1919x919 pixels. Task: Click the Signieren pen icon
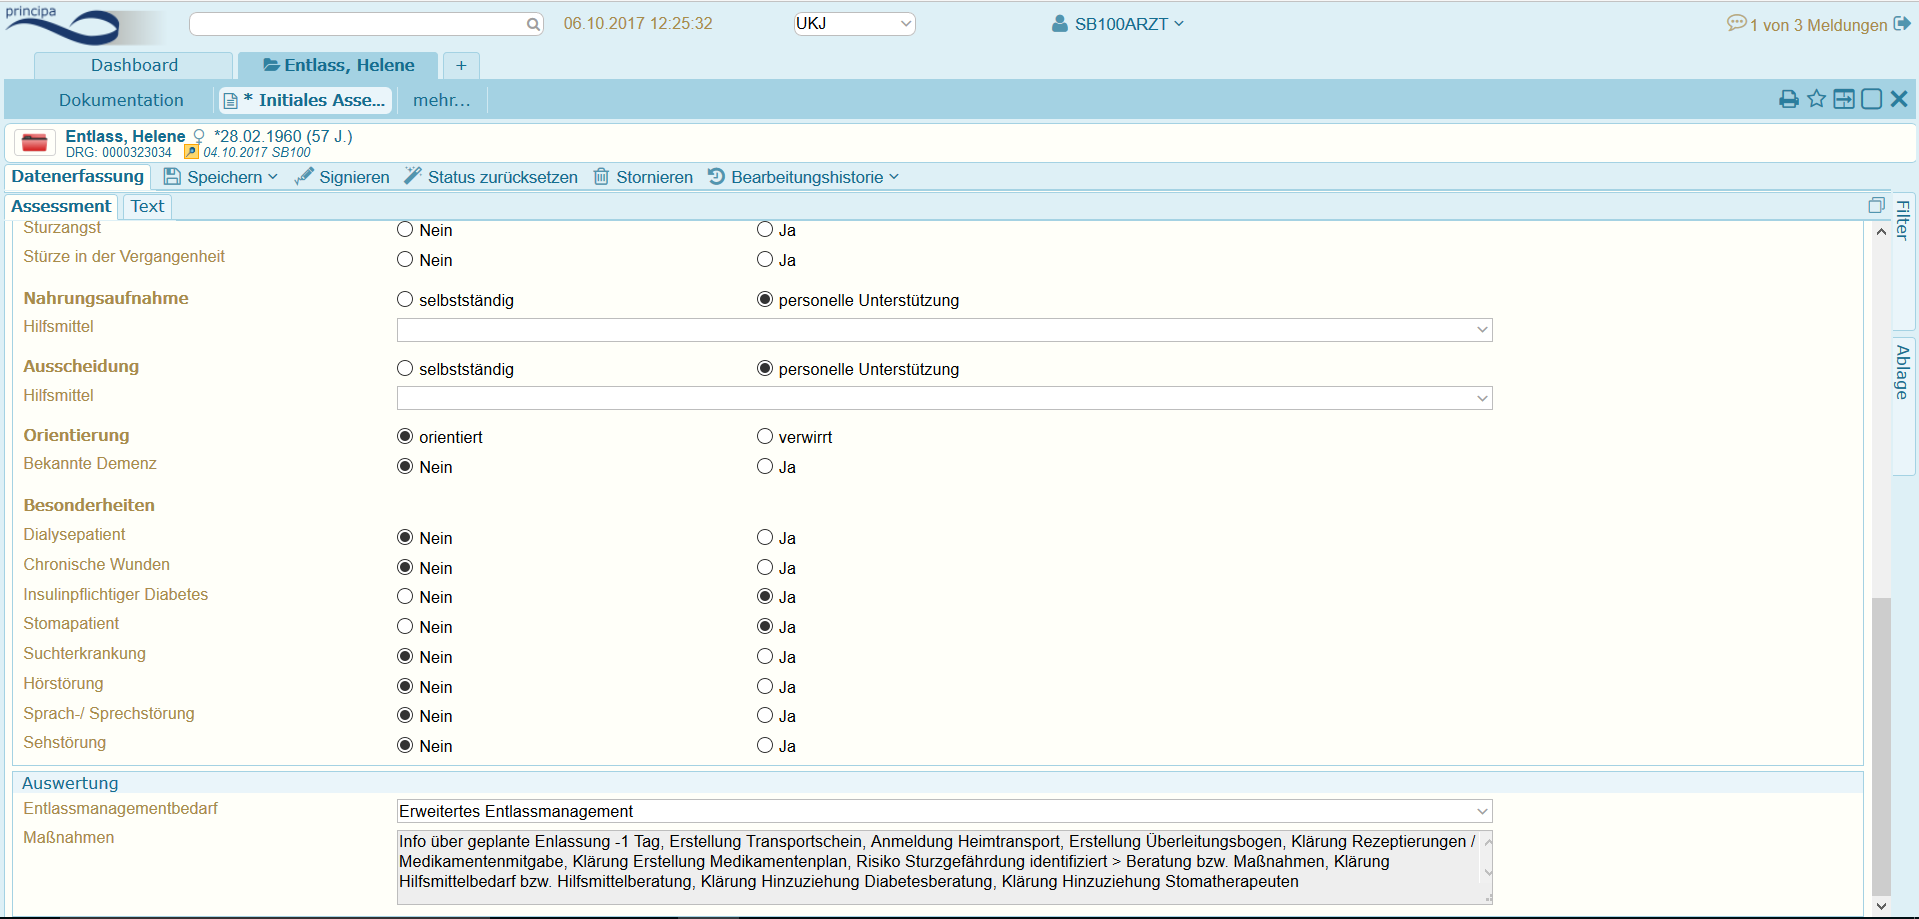304,176
